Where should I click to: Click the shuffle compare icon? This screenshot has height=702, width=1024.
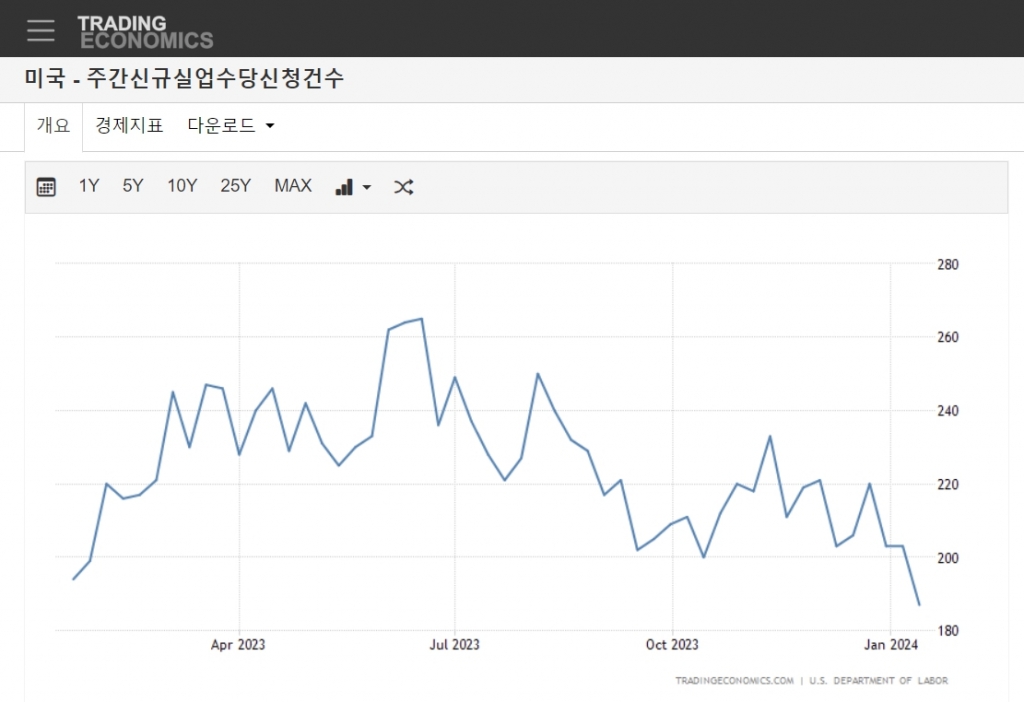(x=403, y=187)
